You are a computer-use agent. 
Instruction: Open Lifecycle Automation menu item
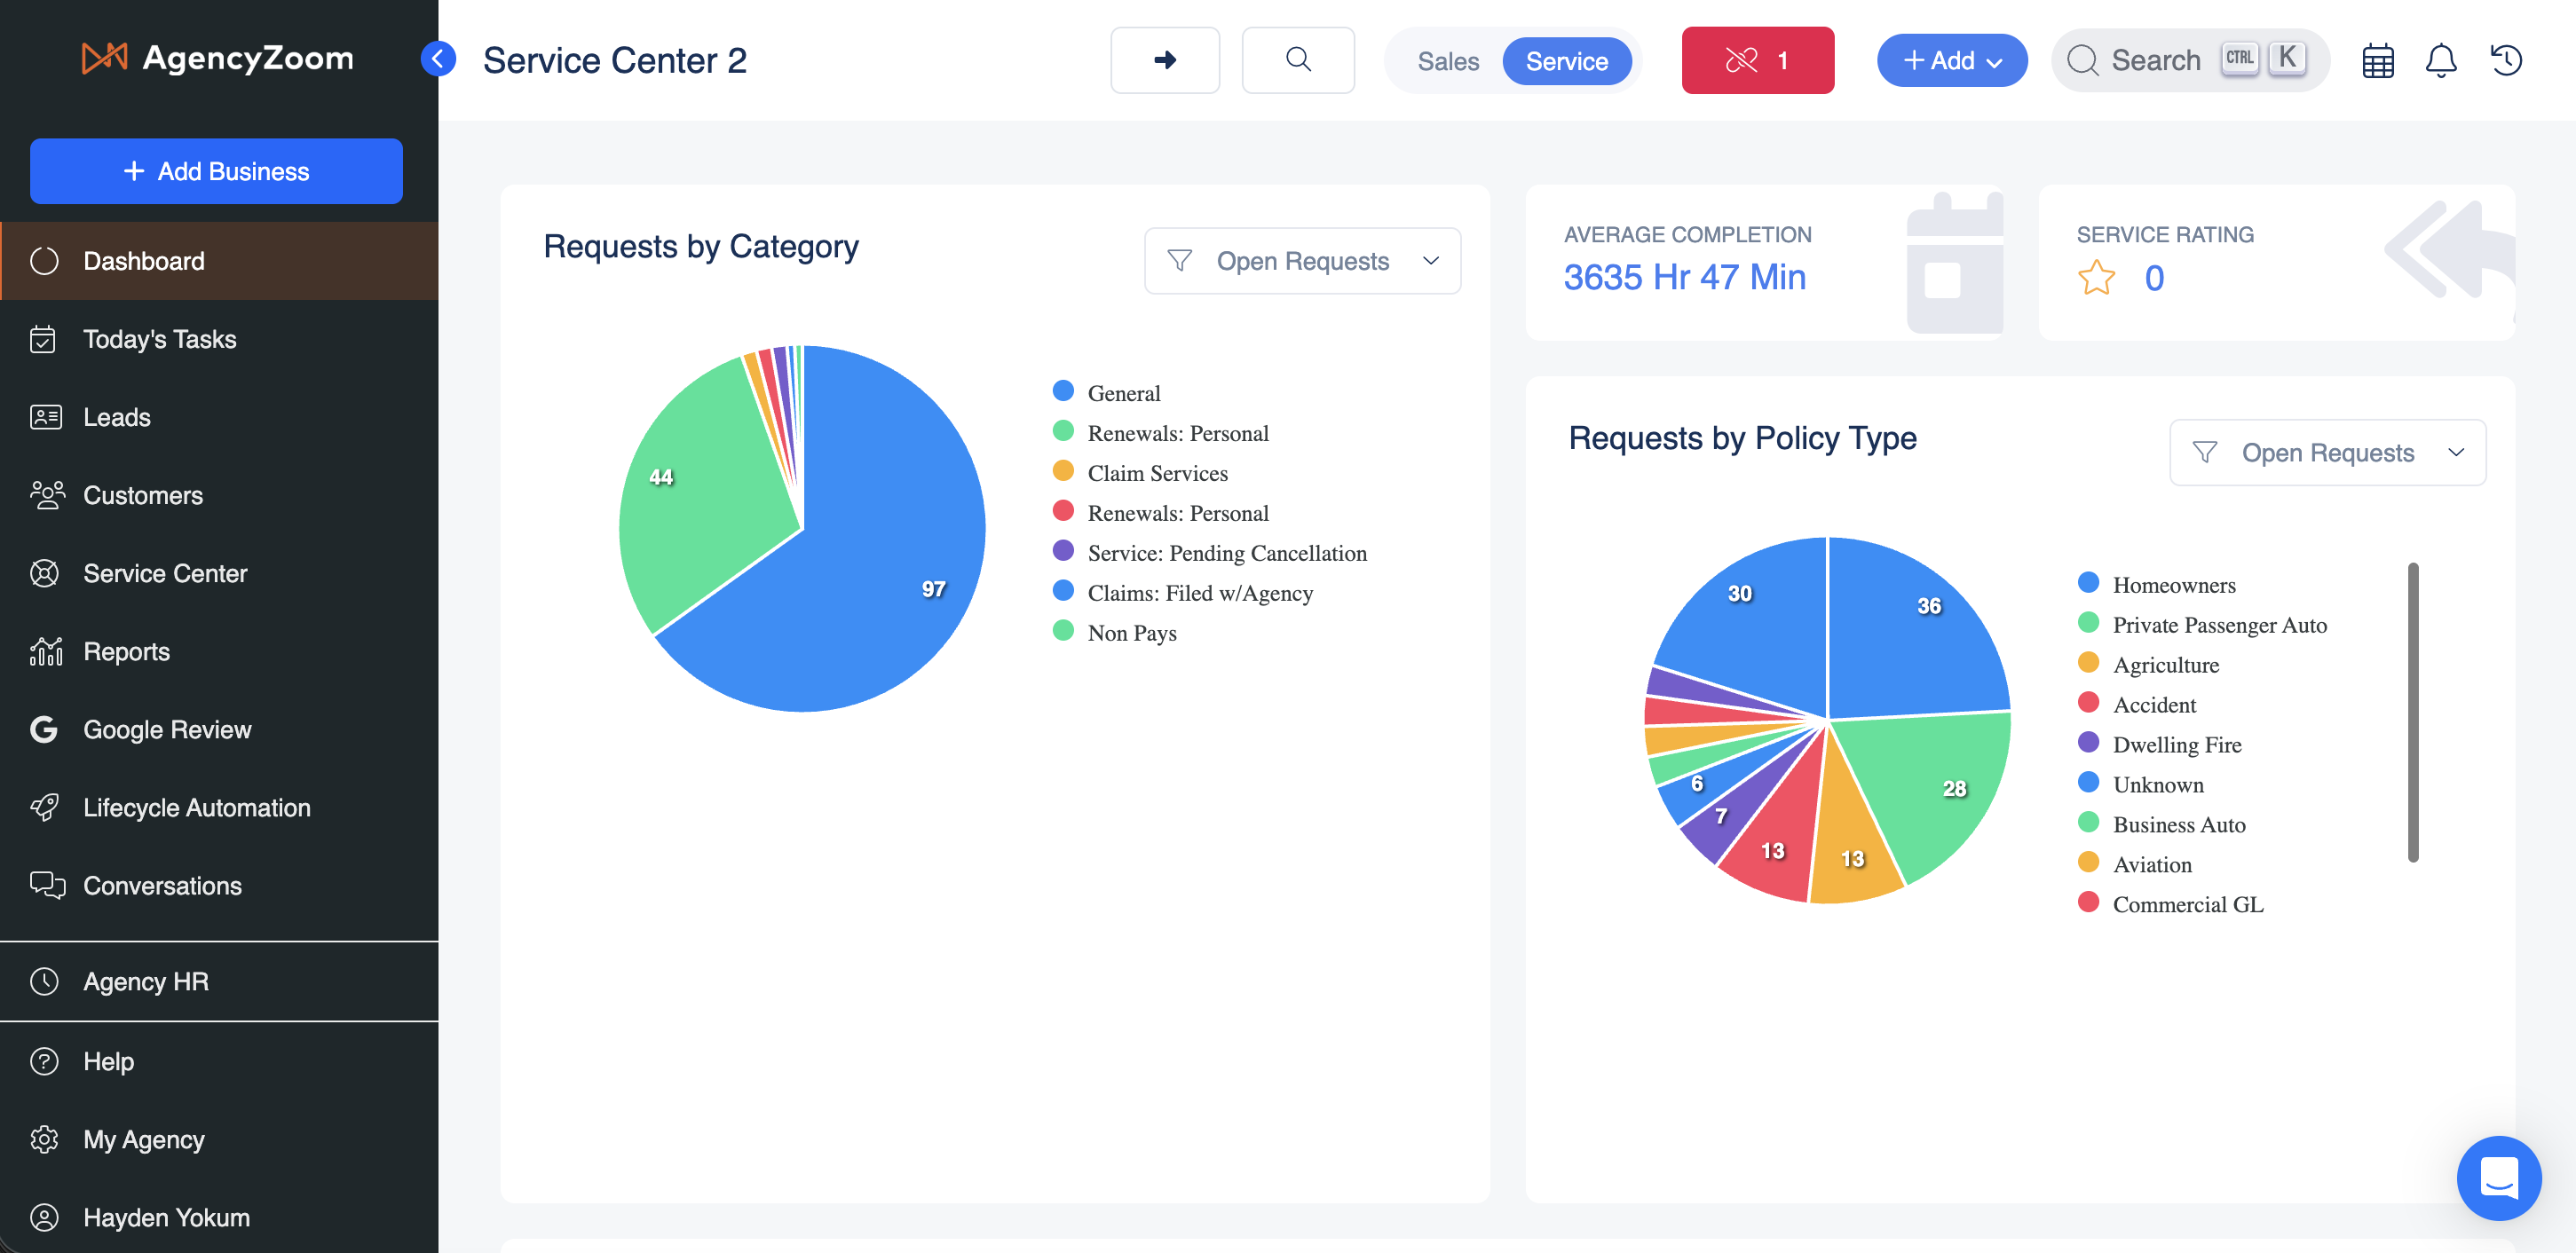coord(196,807)
